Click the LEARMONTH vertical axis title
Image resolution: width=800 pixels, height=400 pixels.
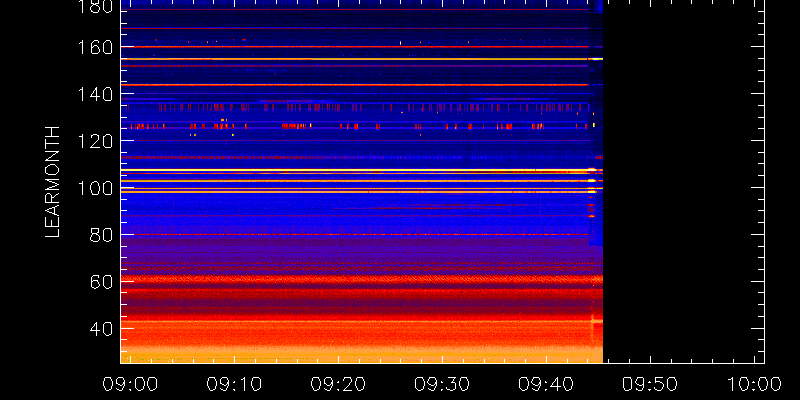pos(53,182)
